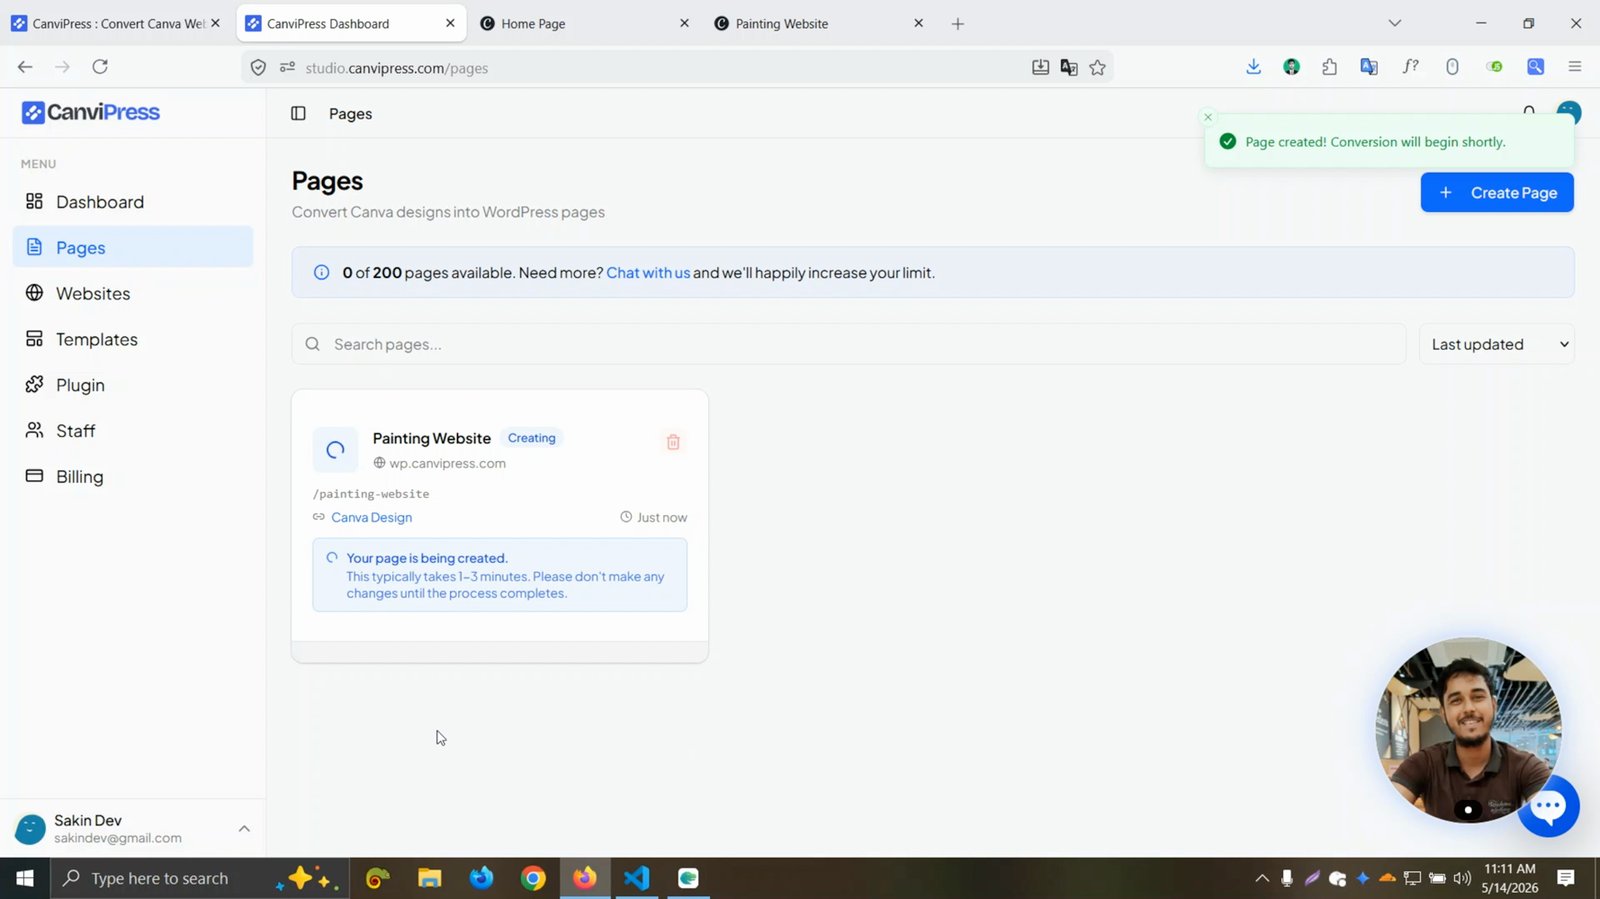Switch to the Home Page browser tab
Screen dimensions: 1600x899
pos(584,24)
